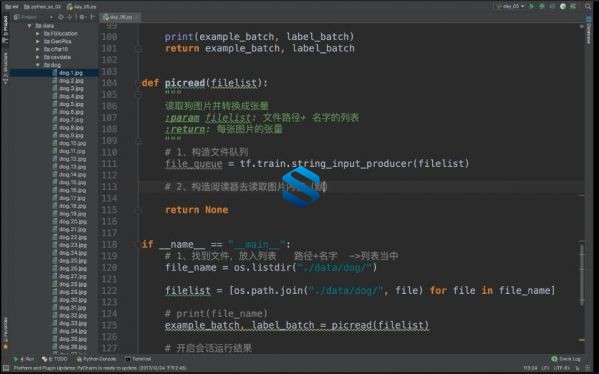Viewport: 599px width, 374px height.
Task: Expand the csvdata folder
Action: (37, 57)
